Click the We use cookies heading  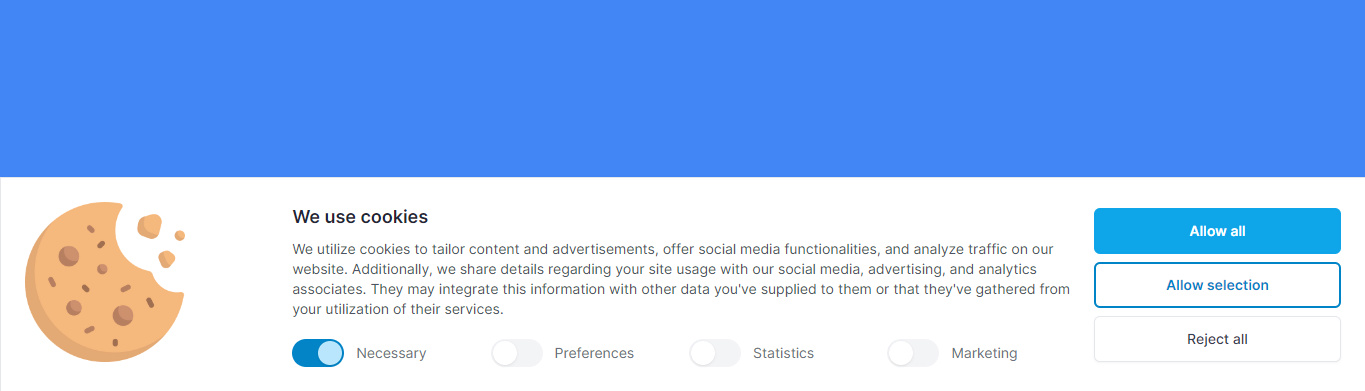tap(360, 217)
